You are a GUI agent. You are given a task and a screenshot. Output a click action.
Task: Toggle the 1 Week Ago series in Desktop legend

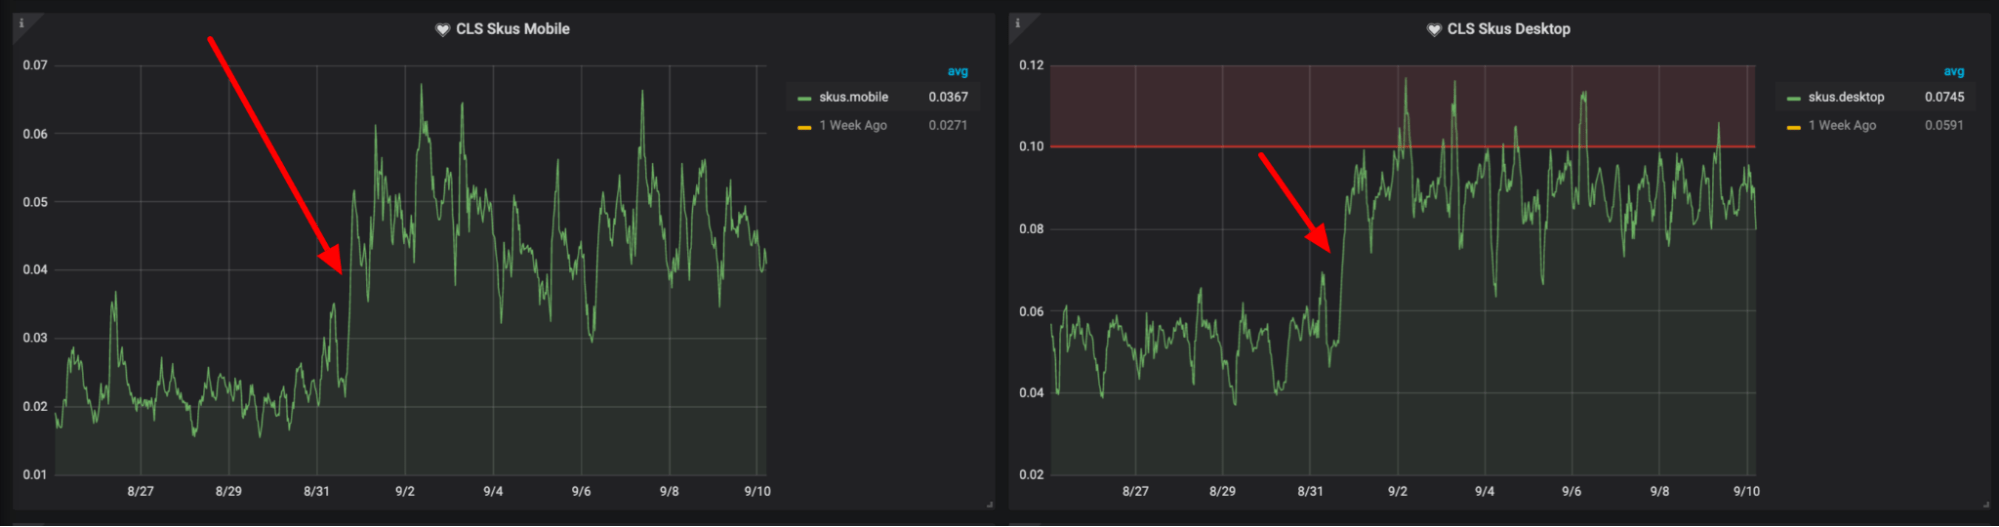point(1842,125)
